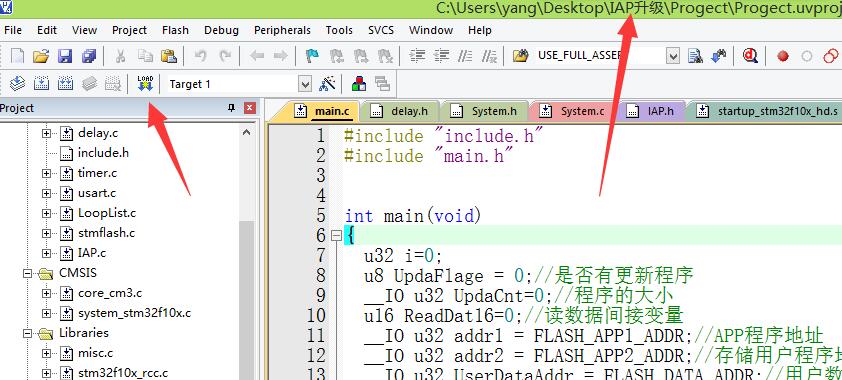Click Project tree scrollbar up arrow

[246, 132]
